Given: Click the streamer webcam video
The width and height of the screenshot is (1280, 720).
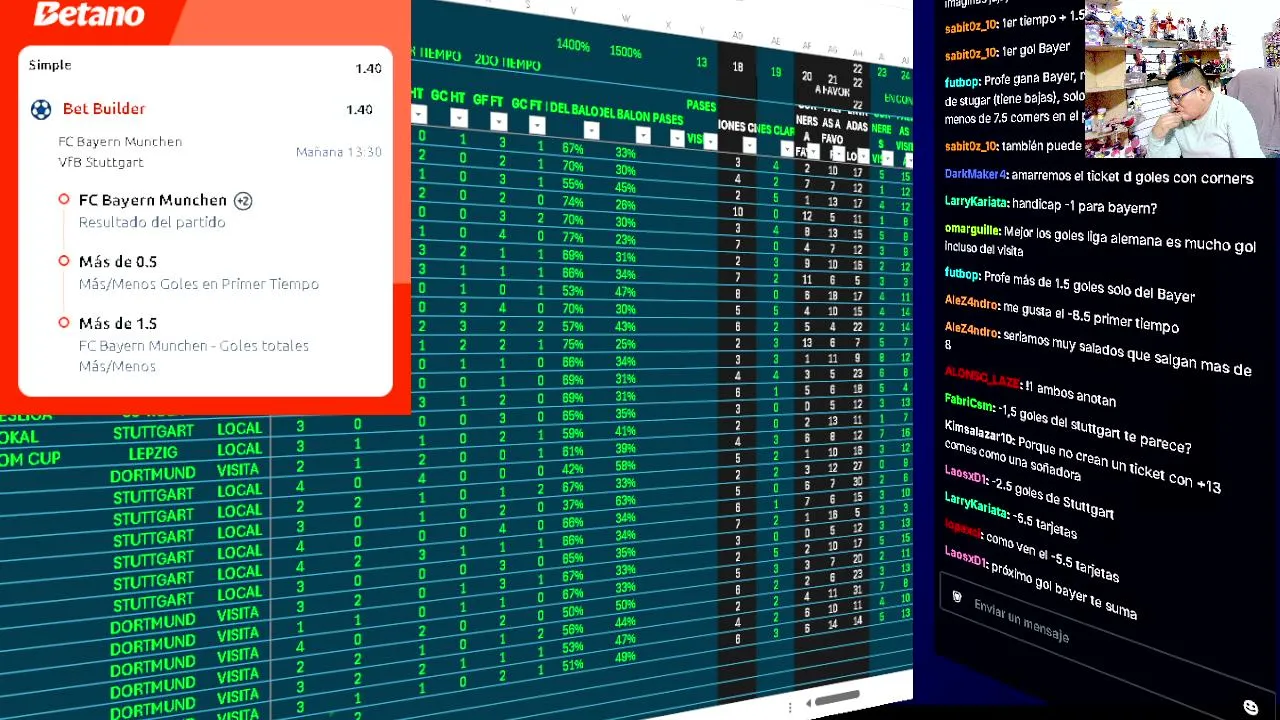Looking at the screenshot, I should point(1182,79).
